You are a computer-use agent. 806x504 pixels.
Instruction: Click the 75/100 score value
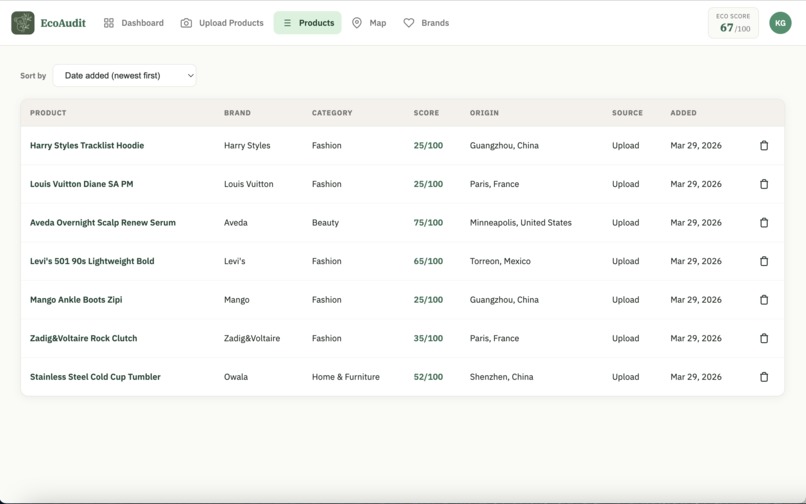tap(428, 223)
